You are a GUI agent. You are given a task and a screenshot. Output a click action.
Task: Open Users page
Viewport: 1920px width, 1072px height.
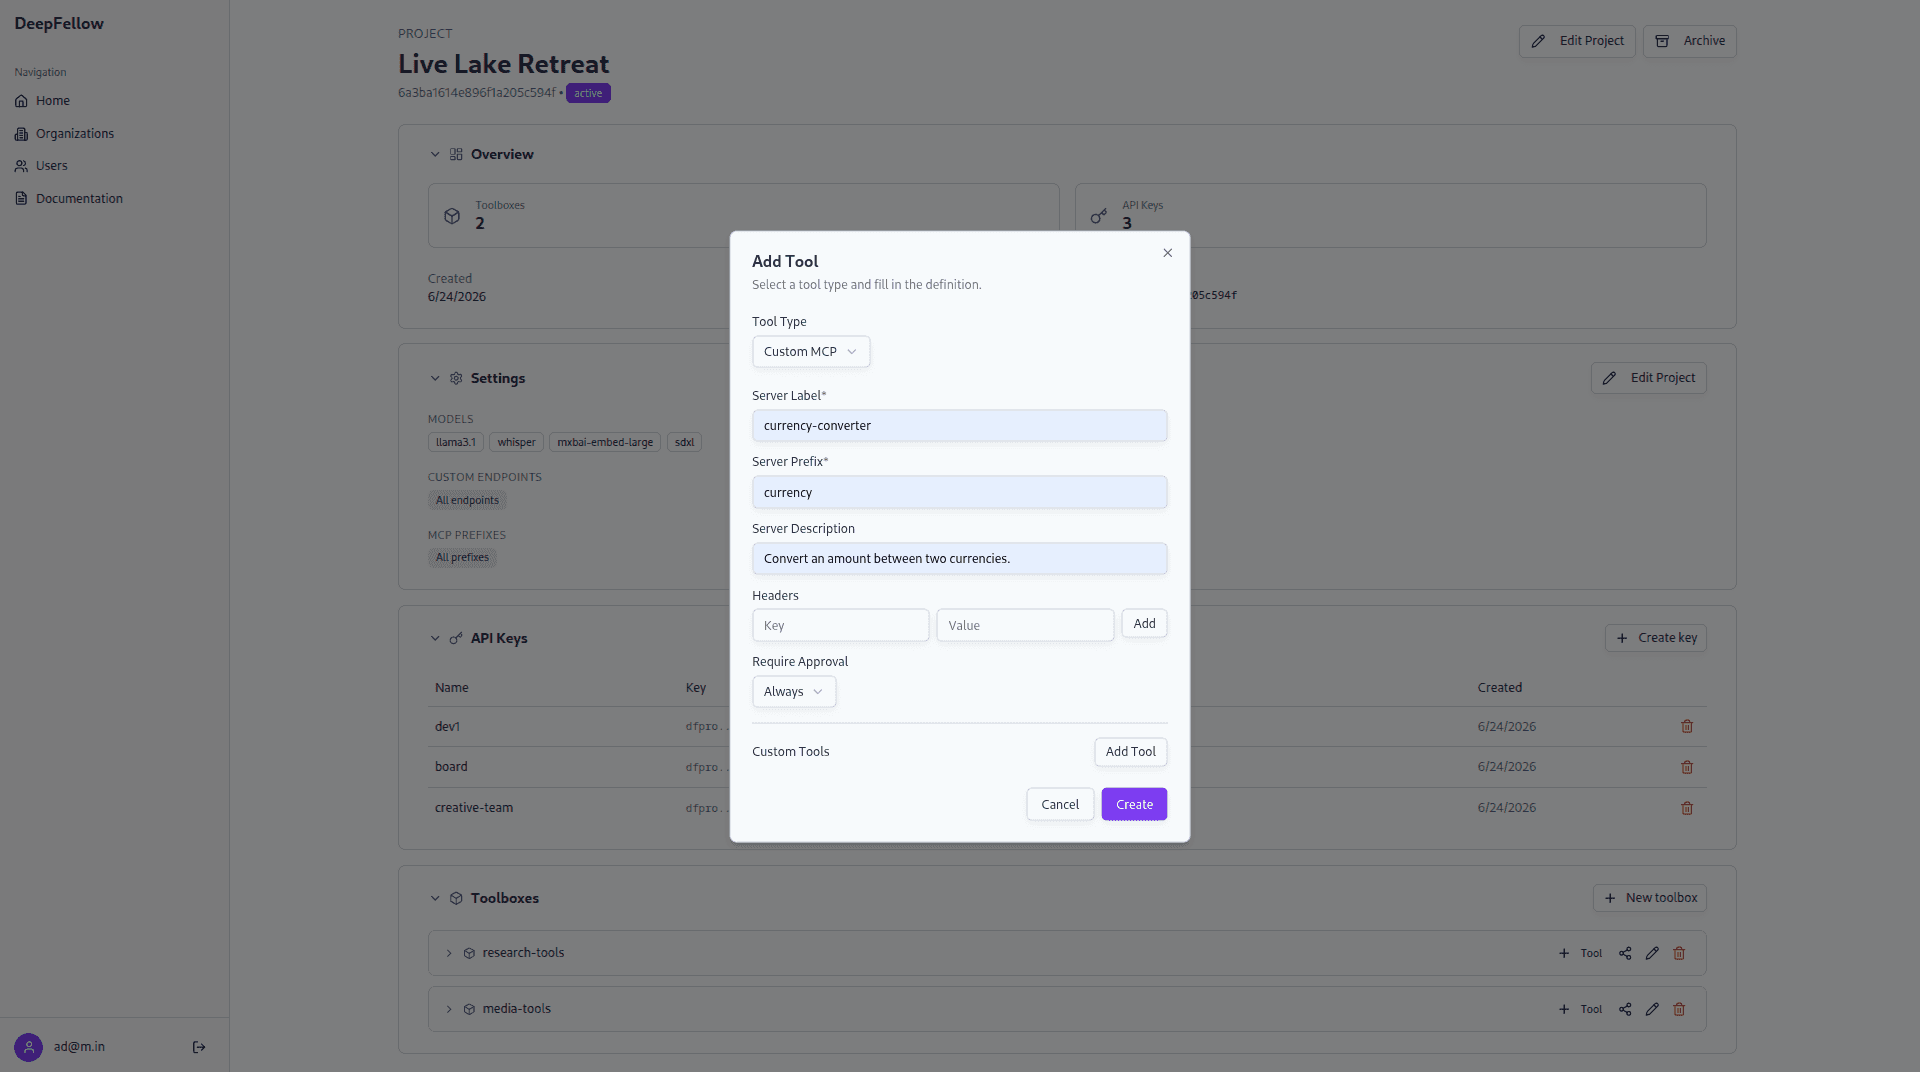[x=52, y=166]
